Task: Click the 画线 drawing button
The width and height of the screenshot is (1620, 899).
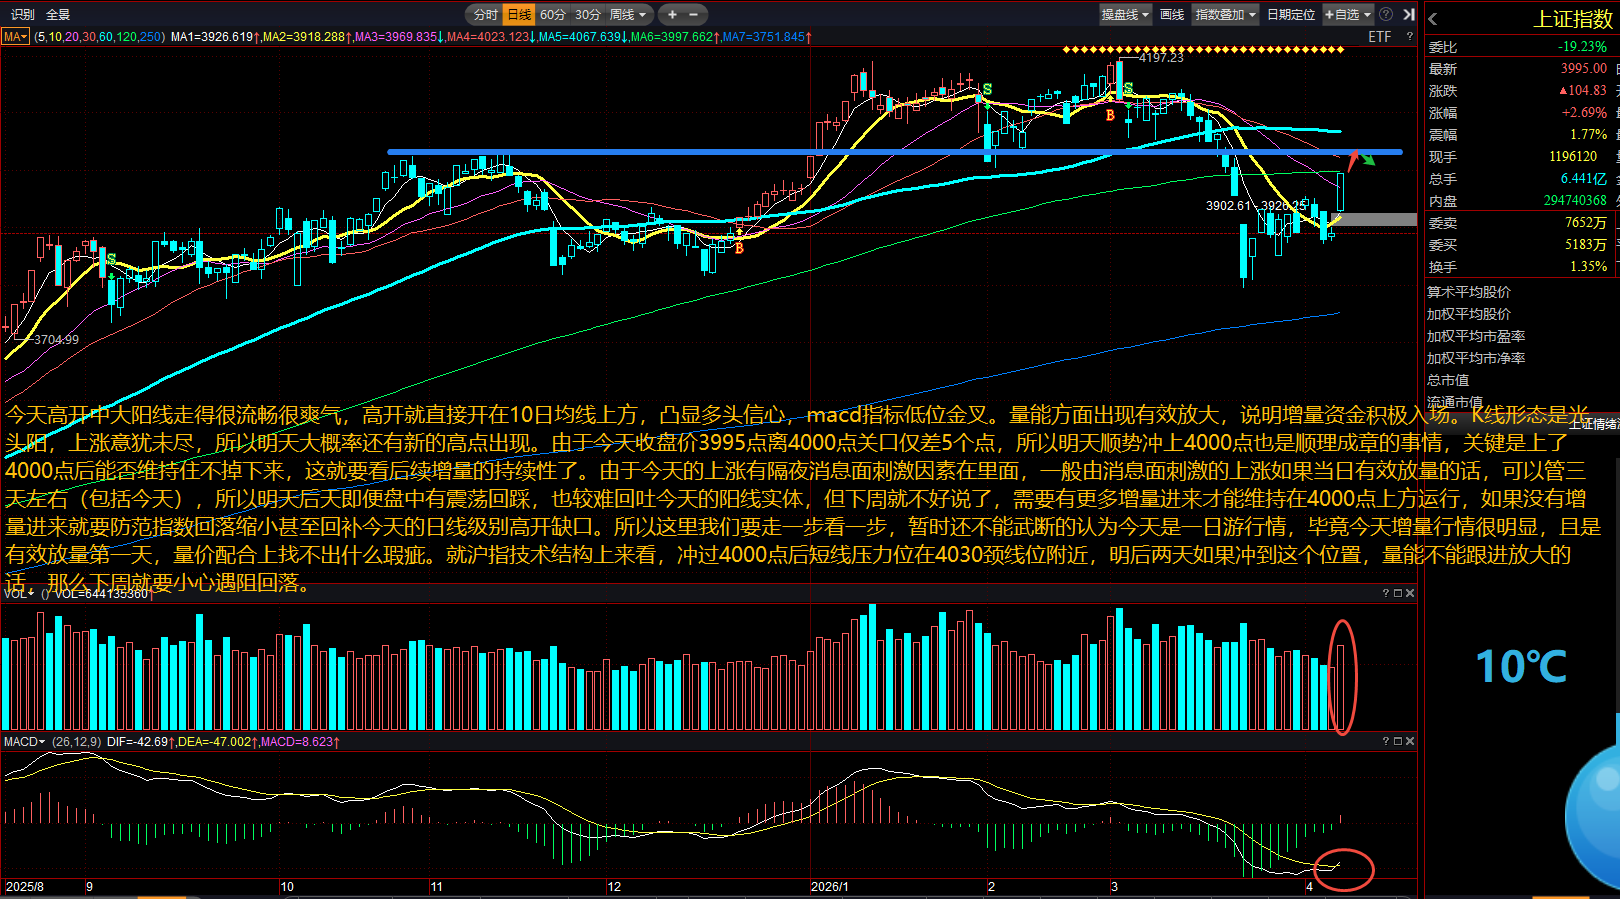Action: coord(1172,14)
